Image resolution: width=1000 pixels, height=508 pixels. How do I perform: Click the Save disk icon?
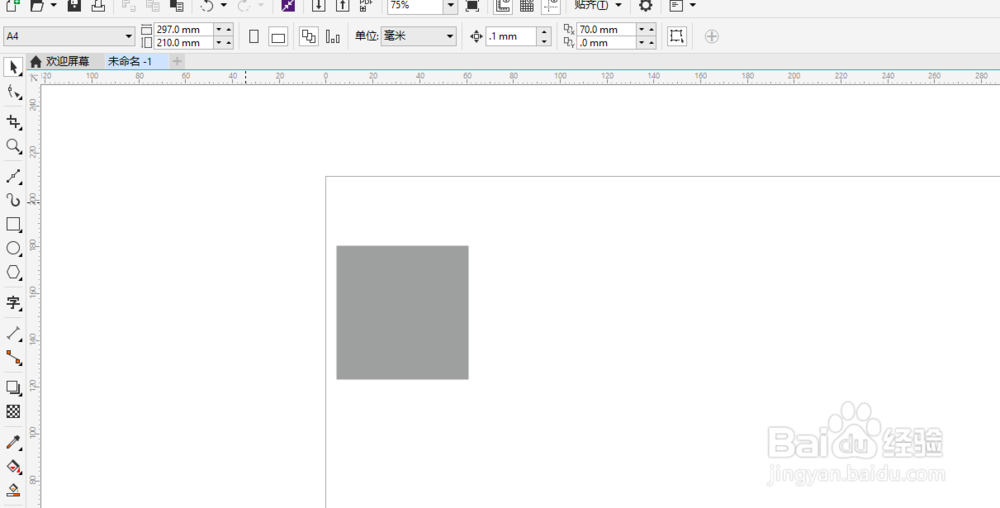(x=74, y=6)
